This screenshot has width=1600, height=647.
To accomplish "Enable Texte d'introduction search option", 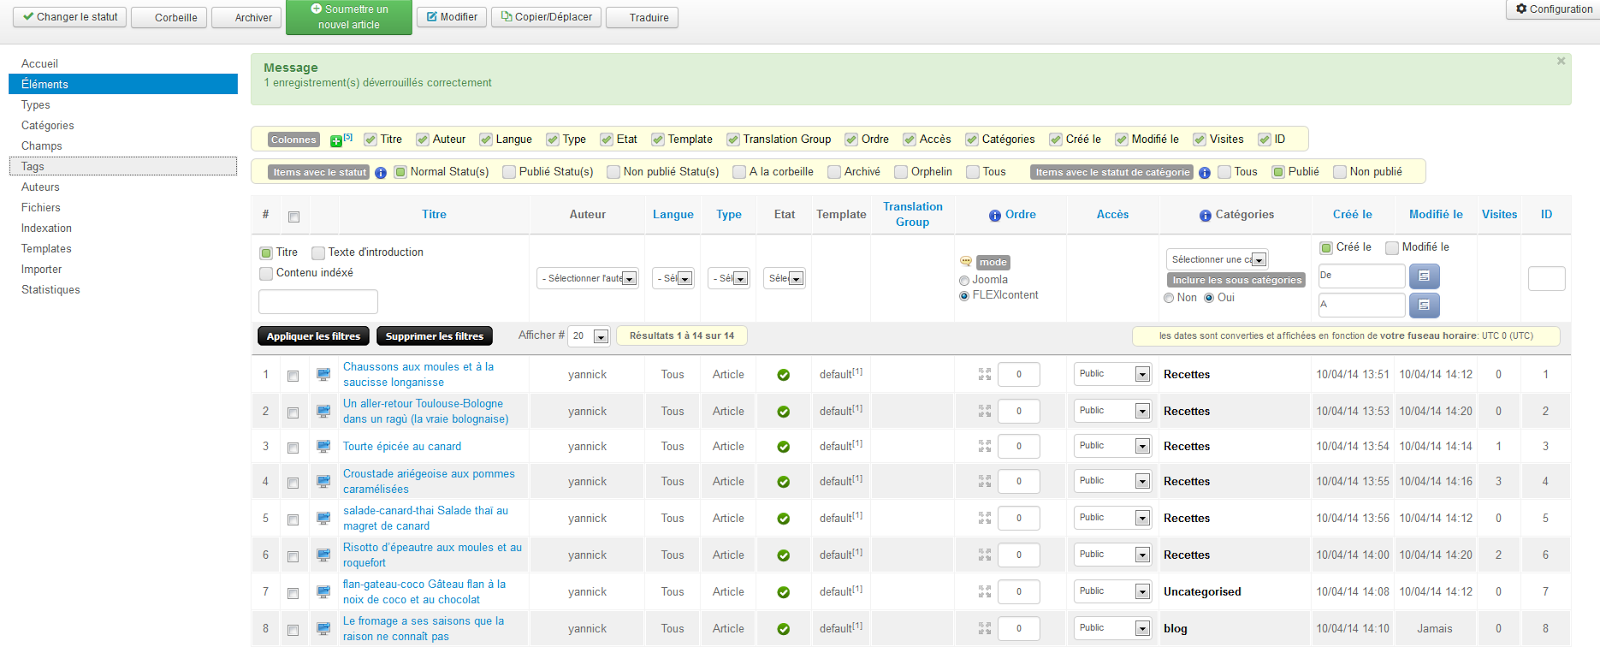I will point(318,253).
